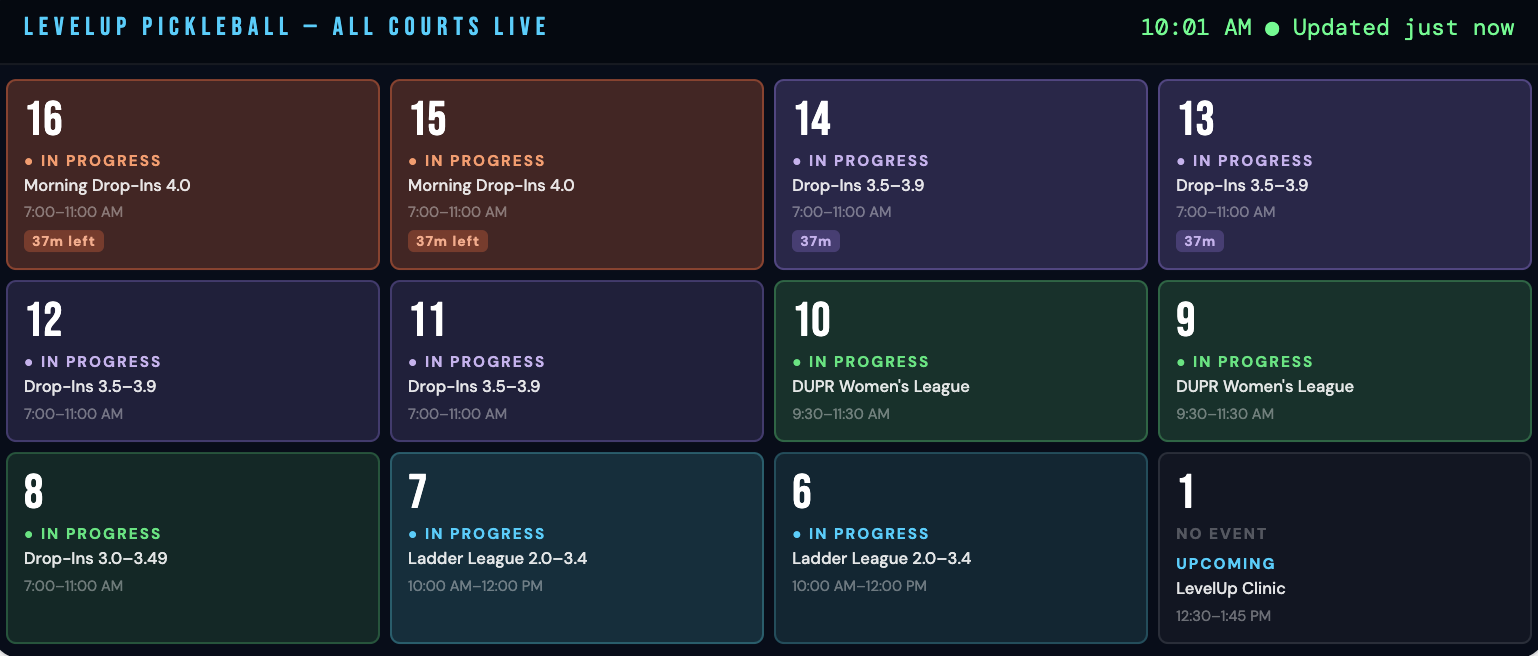This screenshot has height=656, width=1538.
Task: Click the "37m left" badge on Court 15
Action: click(x=448, y=241)
